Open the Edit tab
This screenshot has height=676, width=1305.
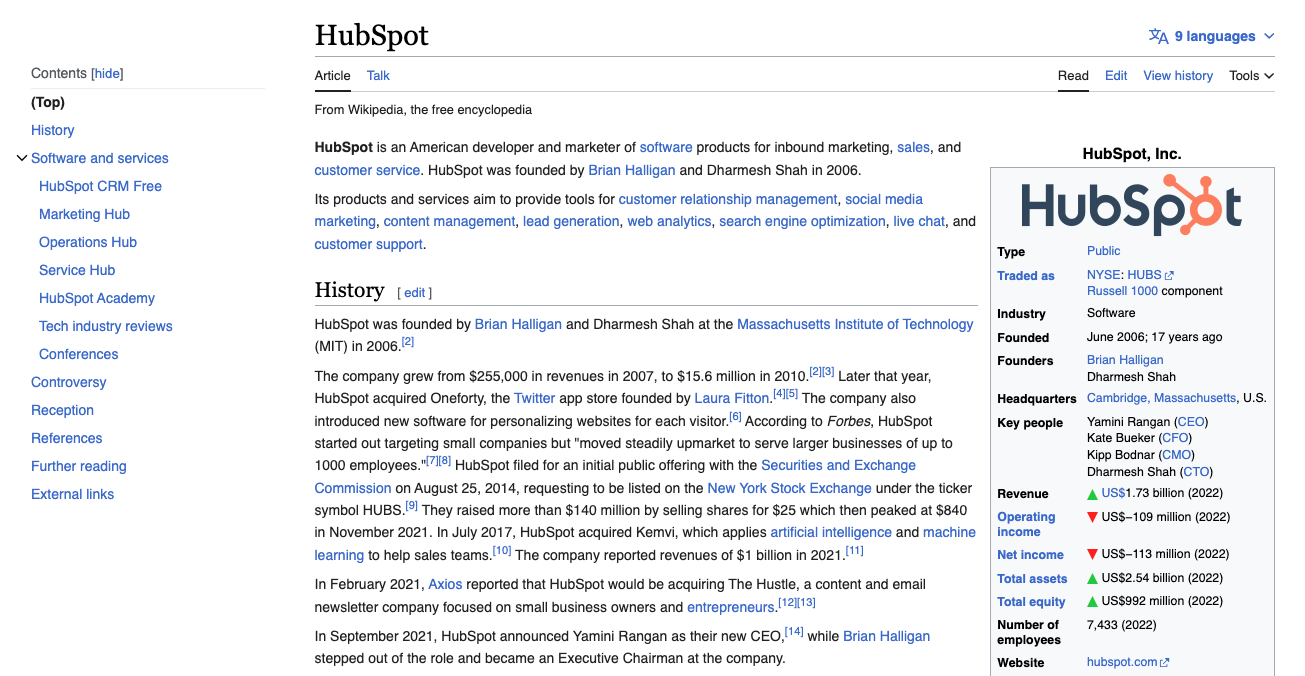1116,75
